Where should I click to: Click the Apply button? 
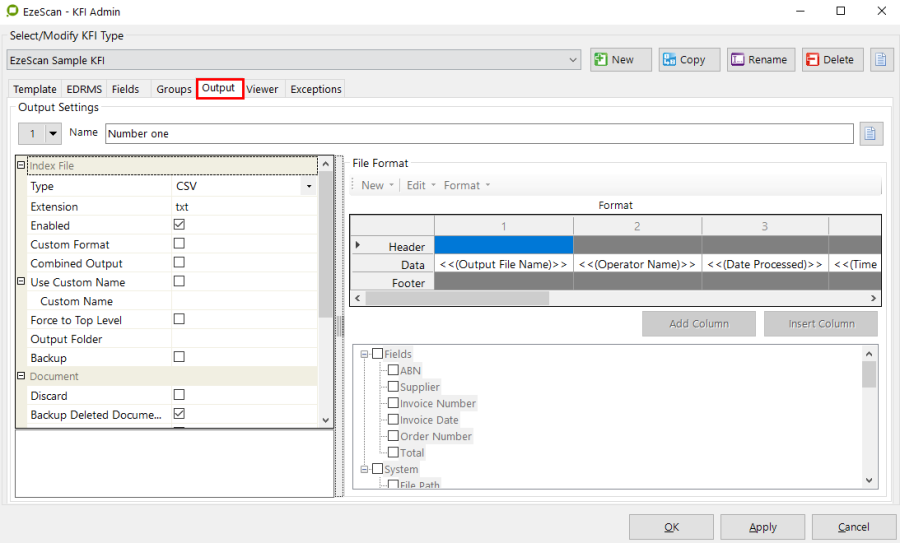coord(762,527)
